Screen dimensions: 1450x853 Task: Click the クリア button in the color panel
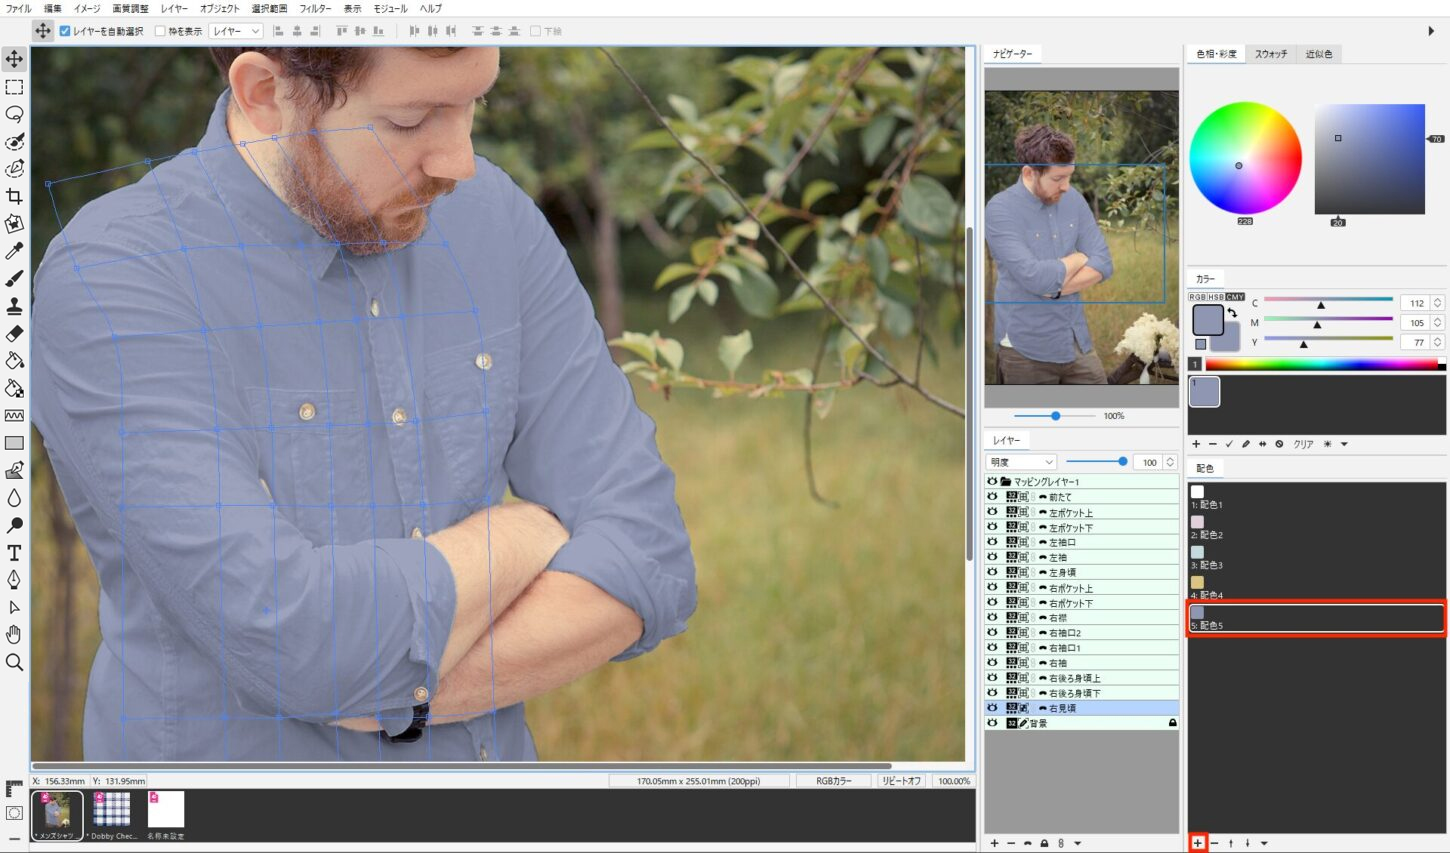[1303, 444]
